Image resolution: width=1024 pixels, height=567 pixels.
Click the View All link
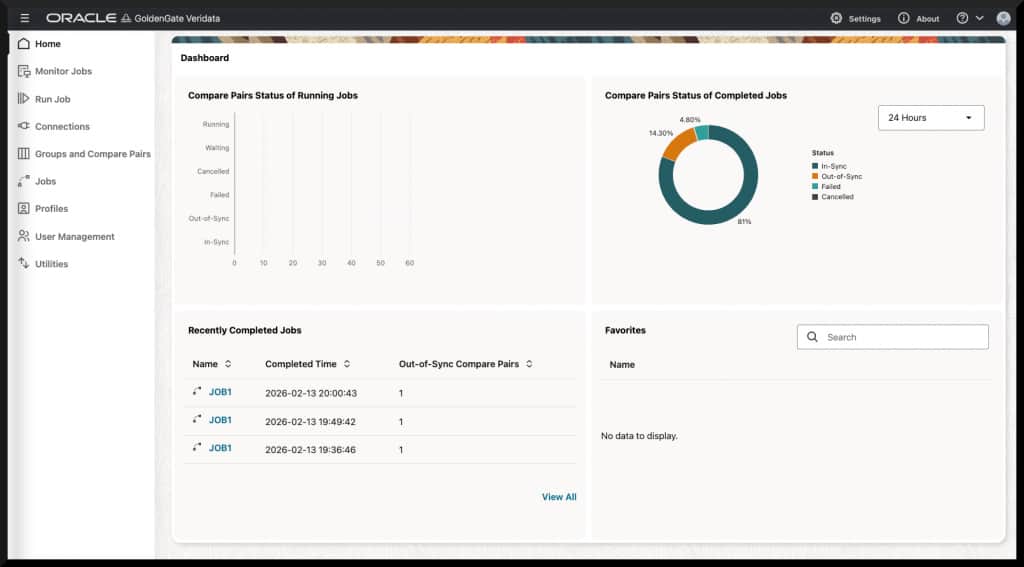[x=559, y=497]
